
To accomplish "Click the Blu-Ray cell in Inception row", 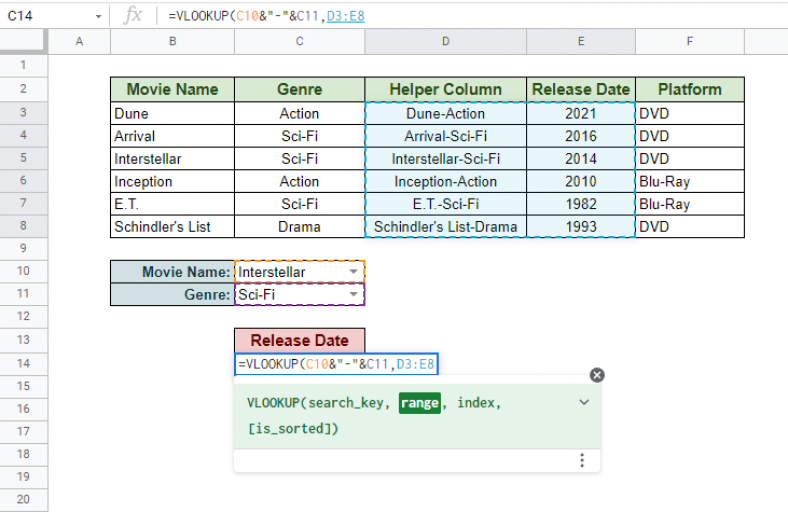I will 690,181.
